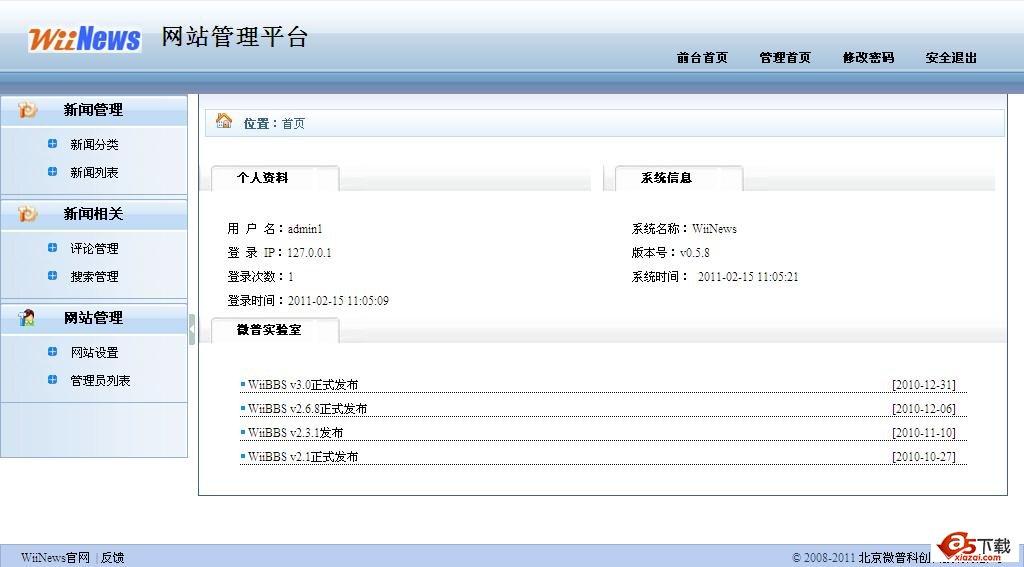Open 新闻分类

pyautogui.click(x=94, y=144)
